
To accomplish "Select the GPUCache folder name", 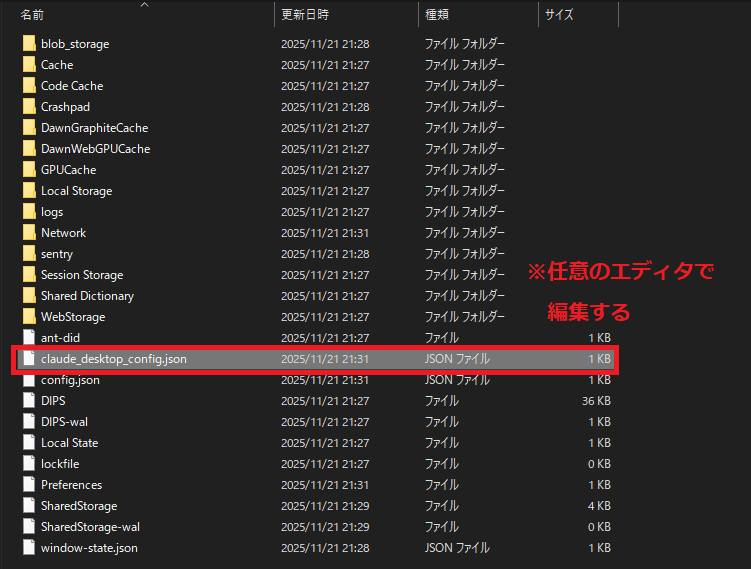I will pyautogui.click(x=68, y=170).
